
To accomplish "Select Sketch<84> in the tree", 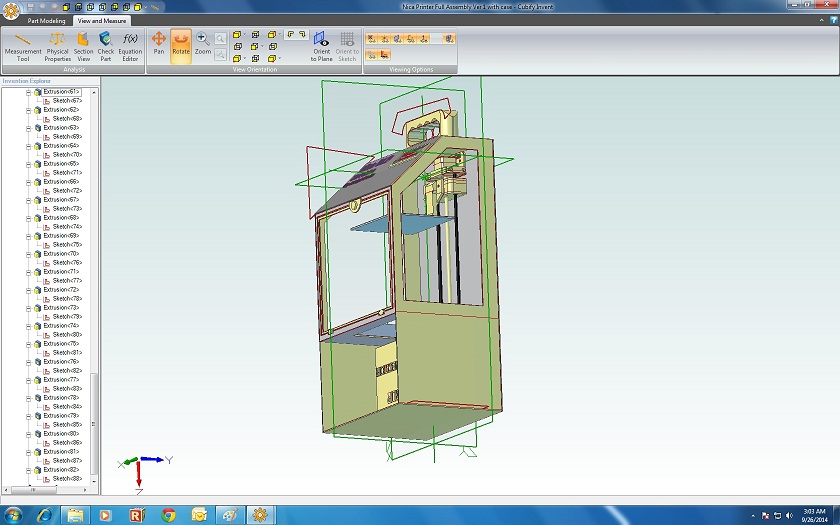I will click(x=67, y=407).
